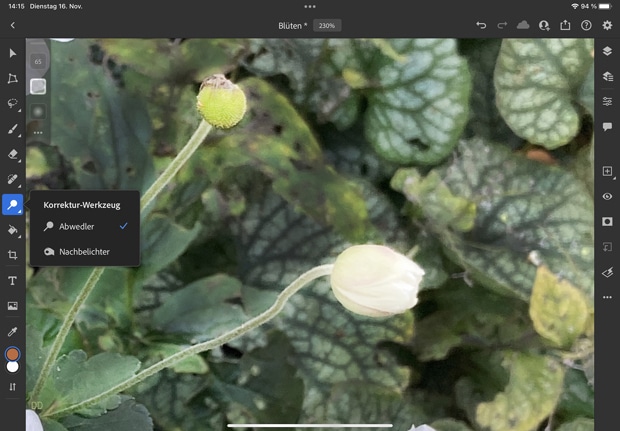Select the Crop tool
The width and height of the screenshot is (620, 431).
point(13,255)
